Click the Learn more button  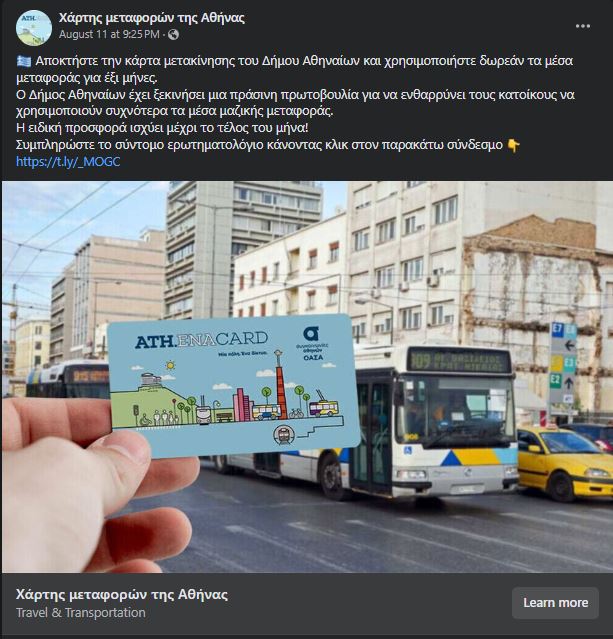(555, 603)
